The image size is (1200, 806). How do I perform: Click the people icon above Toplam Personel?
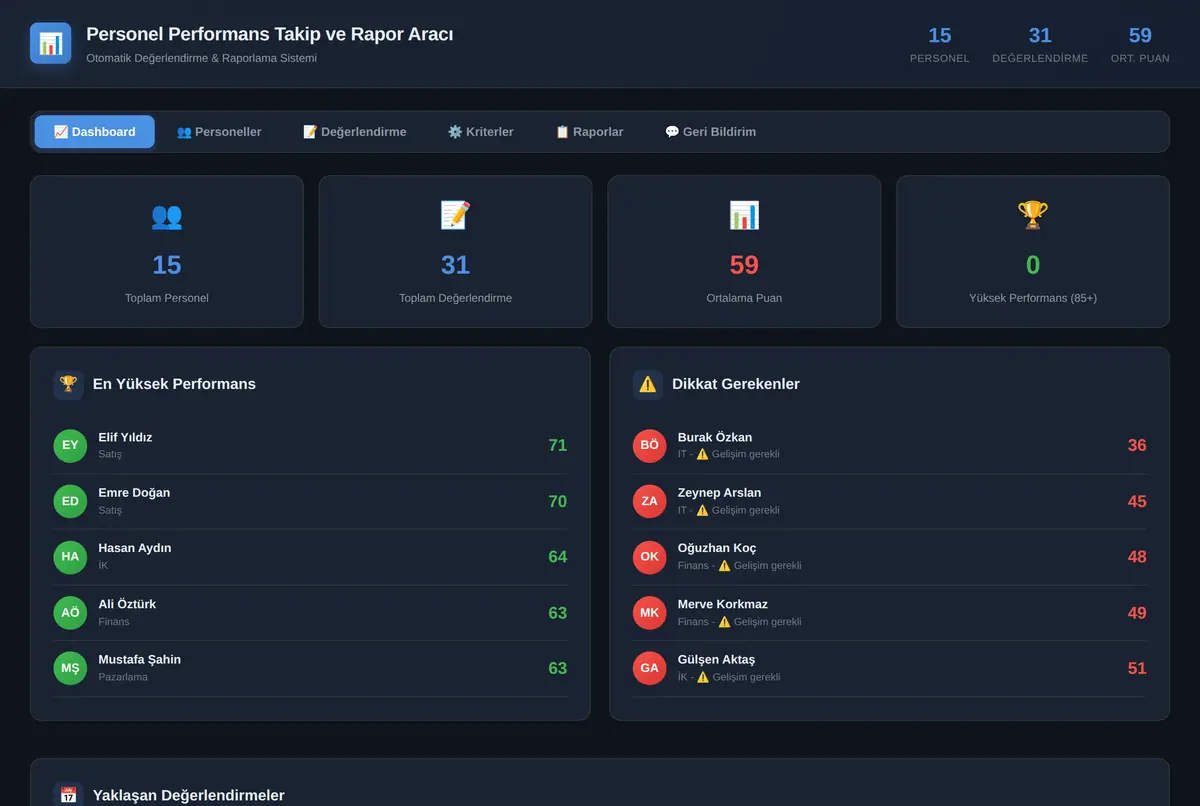(x=167, y=215)
